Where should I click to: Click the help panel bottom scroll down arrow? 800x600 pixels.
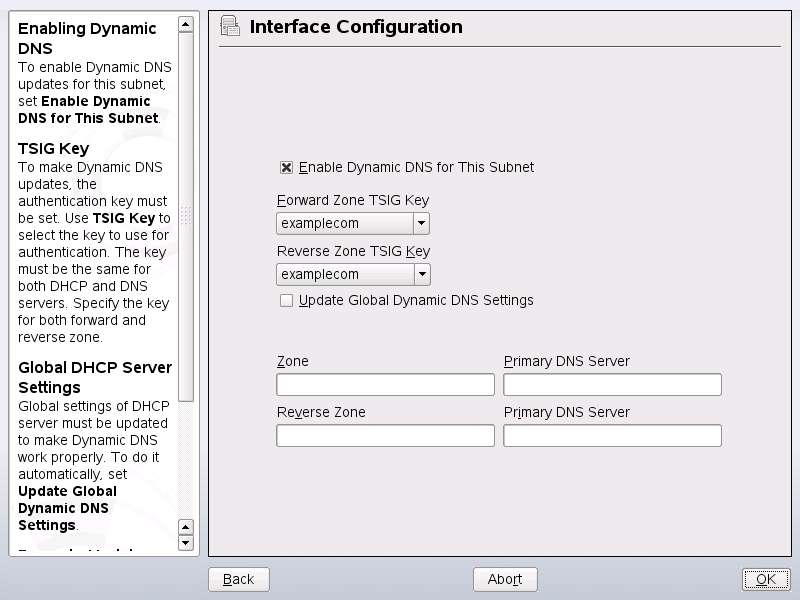pyautogui.click(x=186, y=543)
